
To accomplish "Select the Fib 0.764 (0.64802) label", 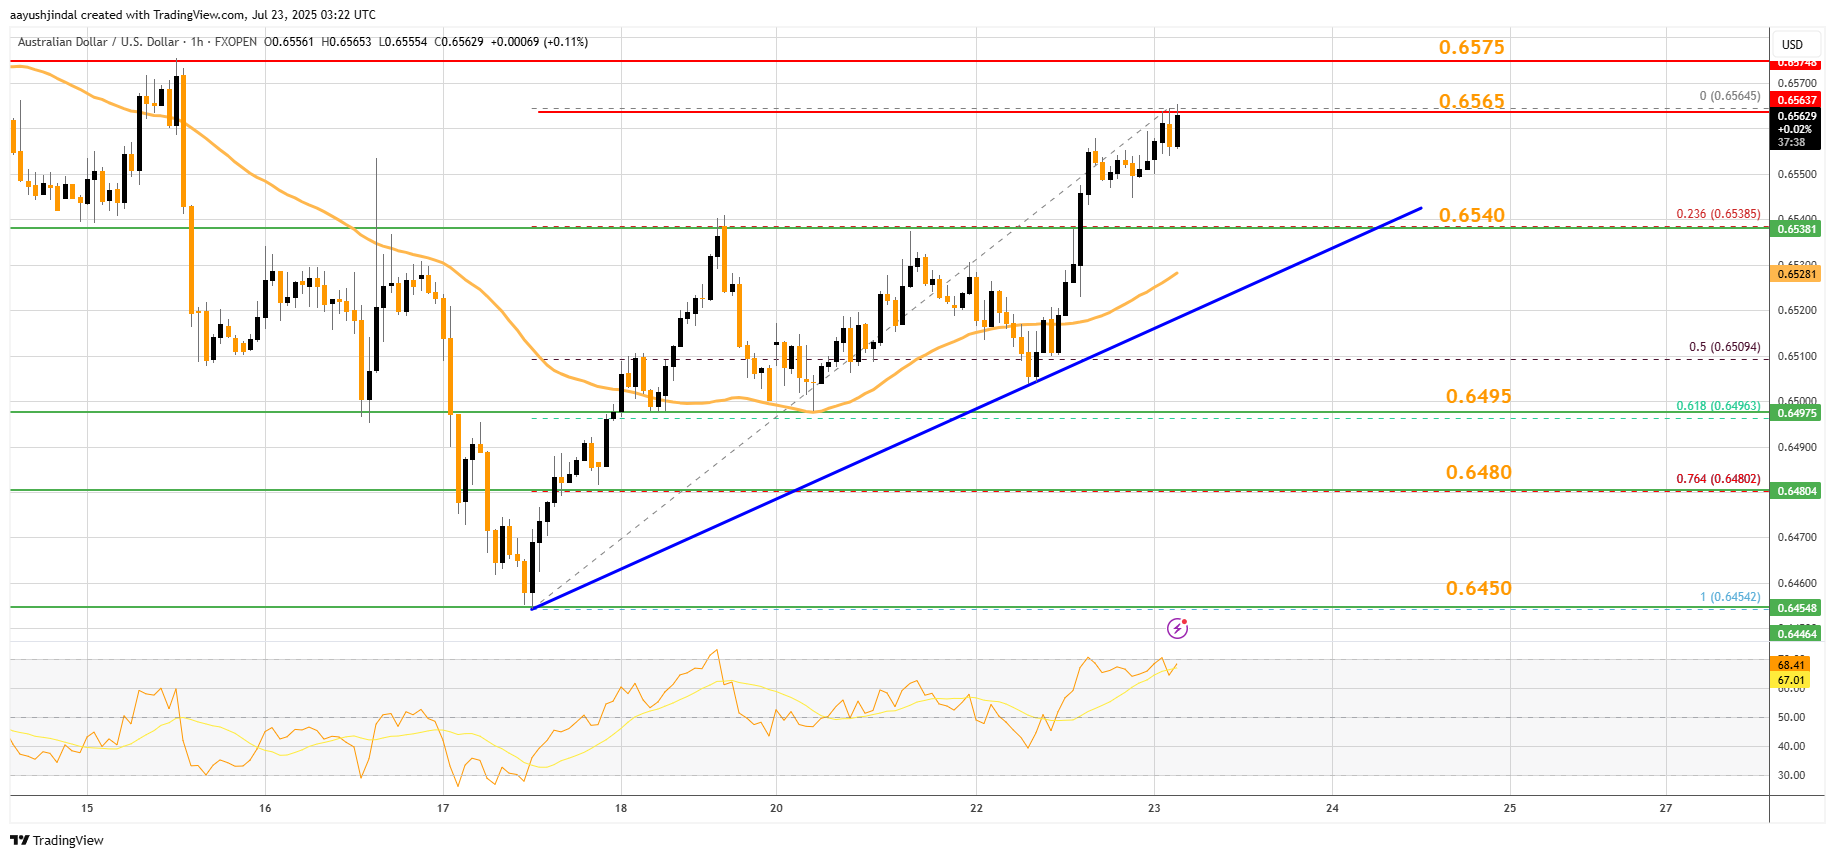I will click(1718, 479).
